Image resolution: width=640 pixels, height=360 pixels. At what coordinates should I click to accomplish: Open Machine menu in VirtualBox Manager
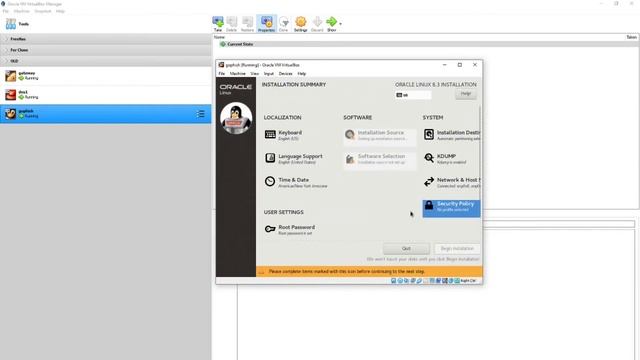coord(22,11)
